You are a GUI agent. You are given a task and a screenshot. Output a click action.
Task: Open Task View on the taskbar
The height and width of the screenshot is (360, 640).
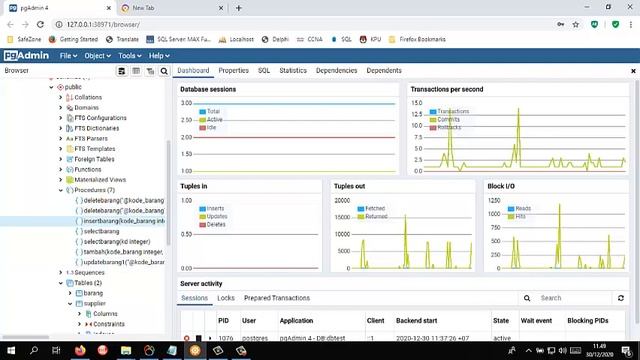click(56, 350)
